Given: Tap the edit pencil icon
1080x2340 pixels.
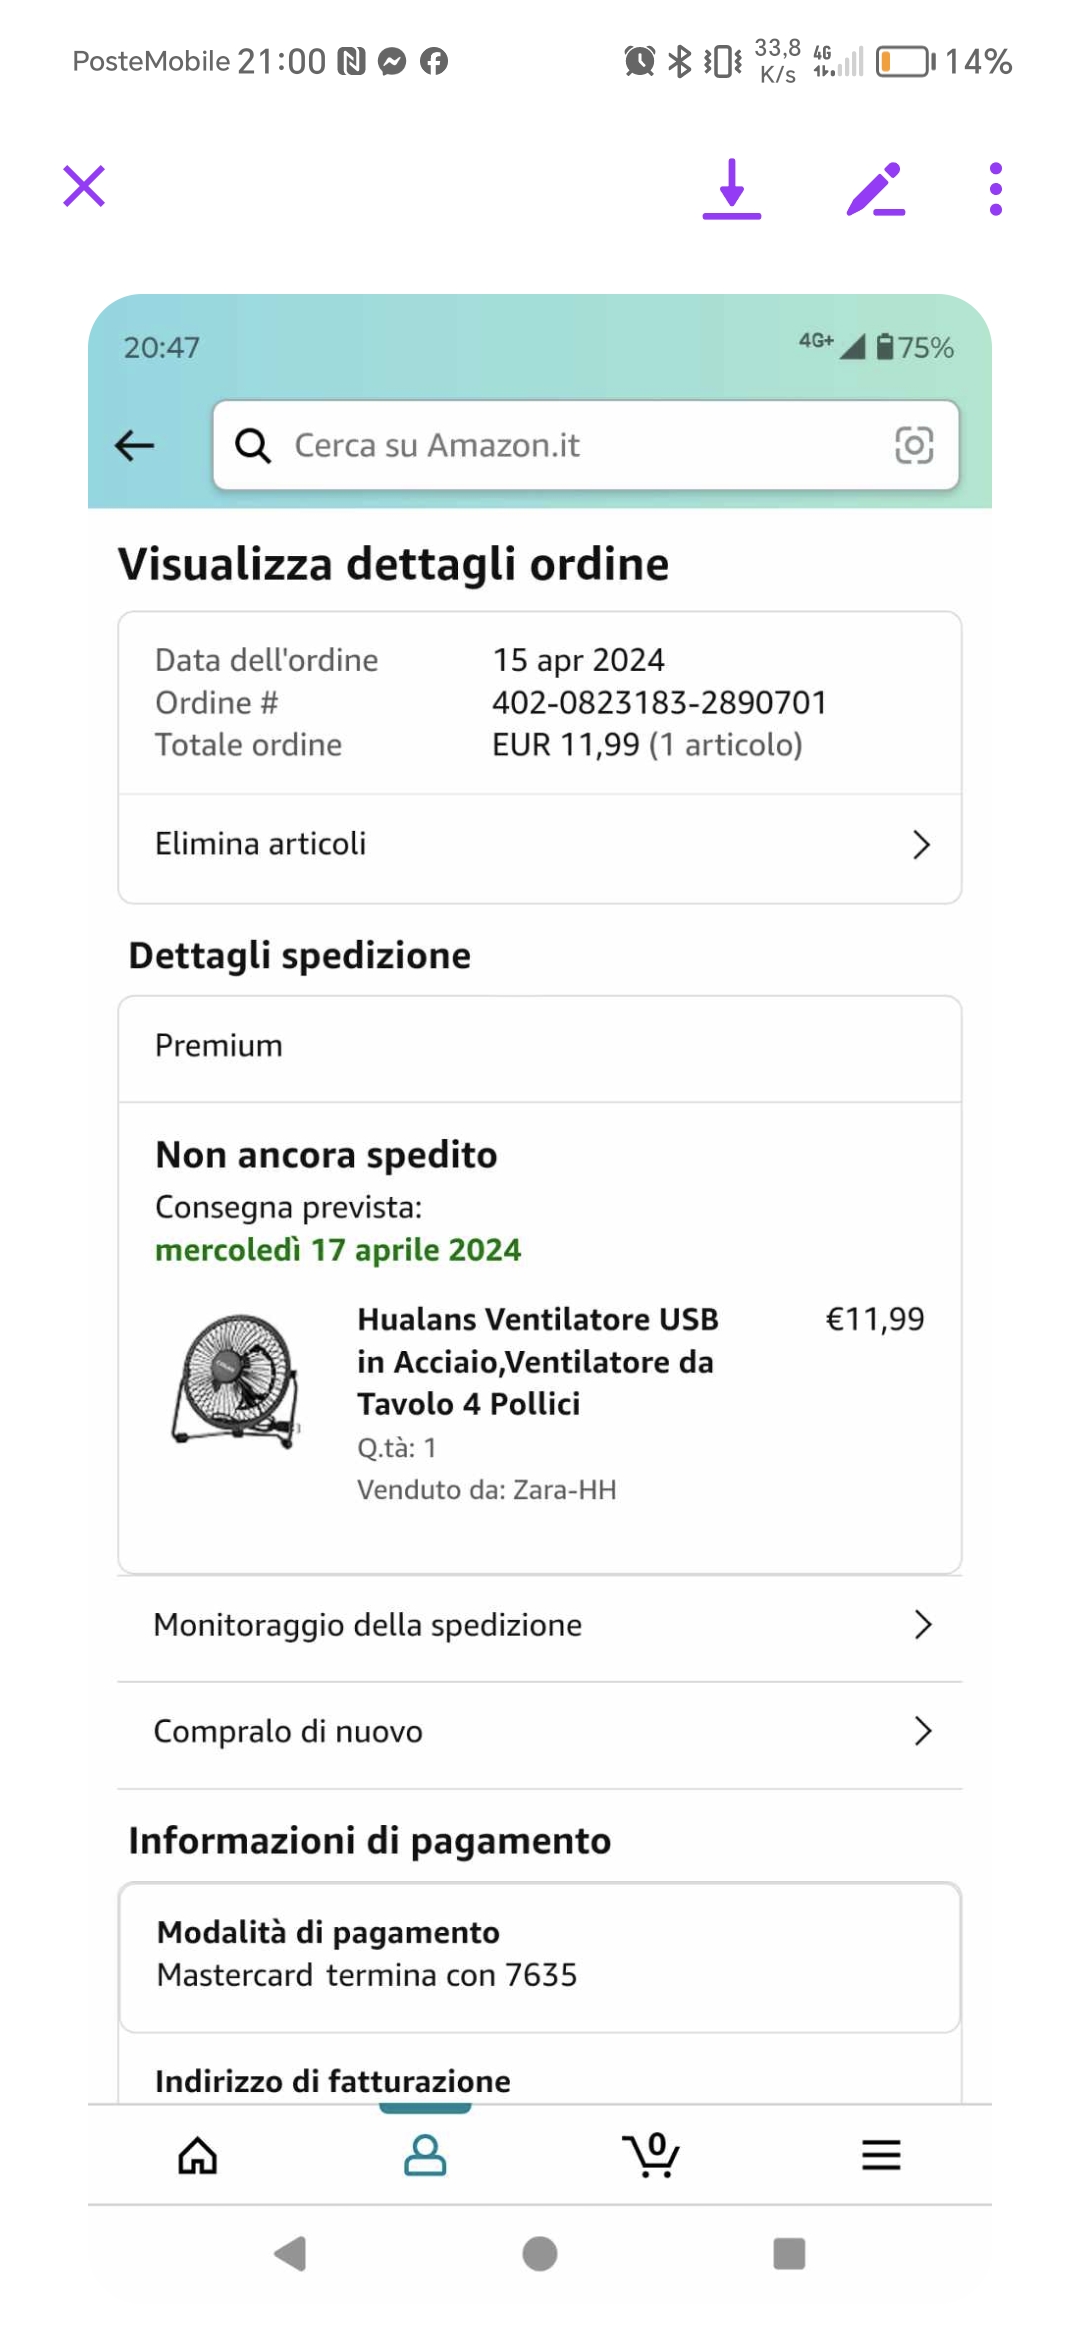Looking at the screenshot, I should (875, 188).
